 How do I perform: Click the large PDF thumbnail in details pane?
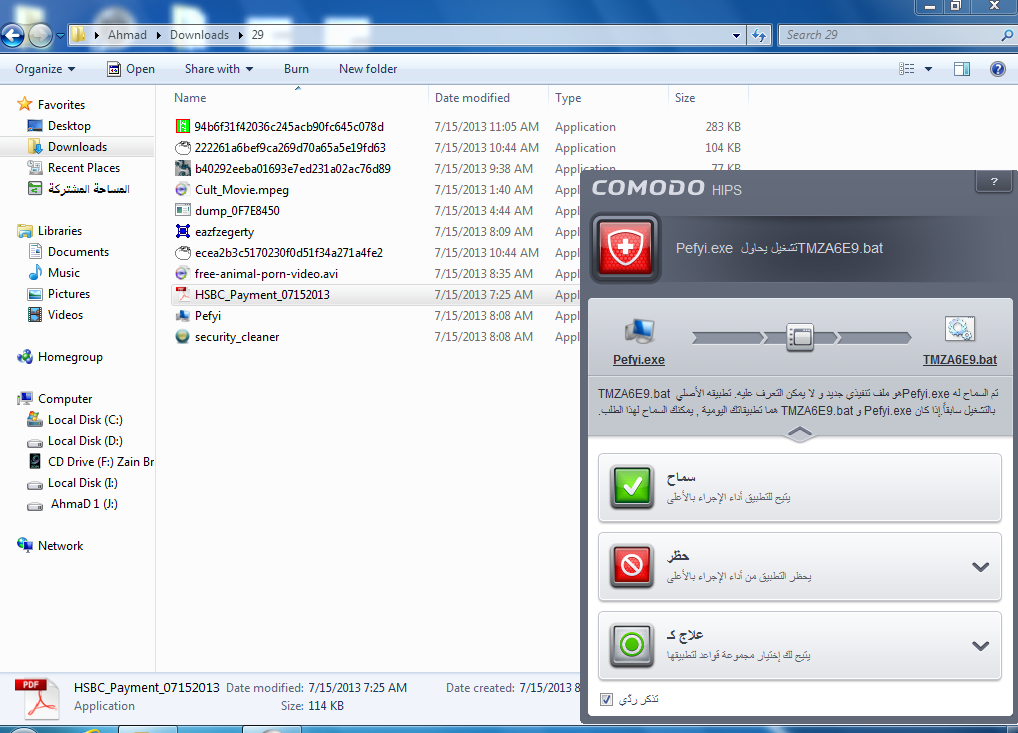(x=40, y=699)
